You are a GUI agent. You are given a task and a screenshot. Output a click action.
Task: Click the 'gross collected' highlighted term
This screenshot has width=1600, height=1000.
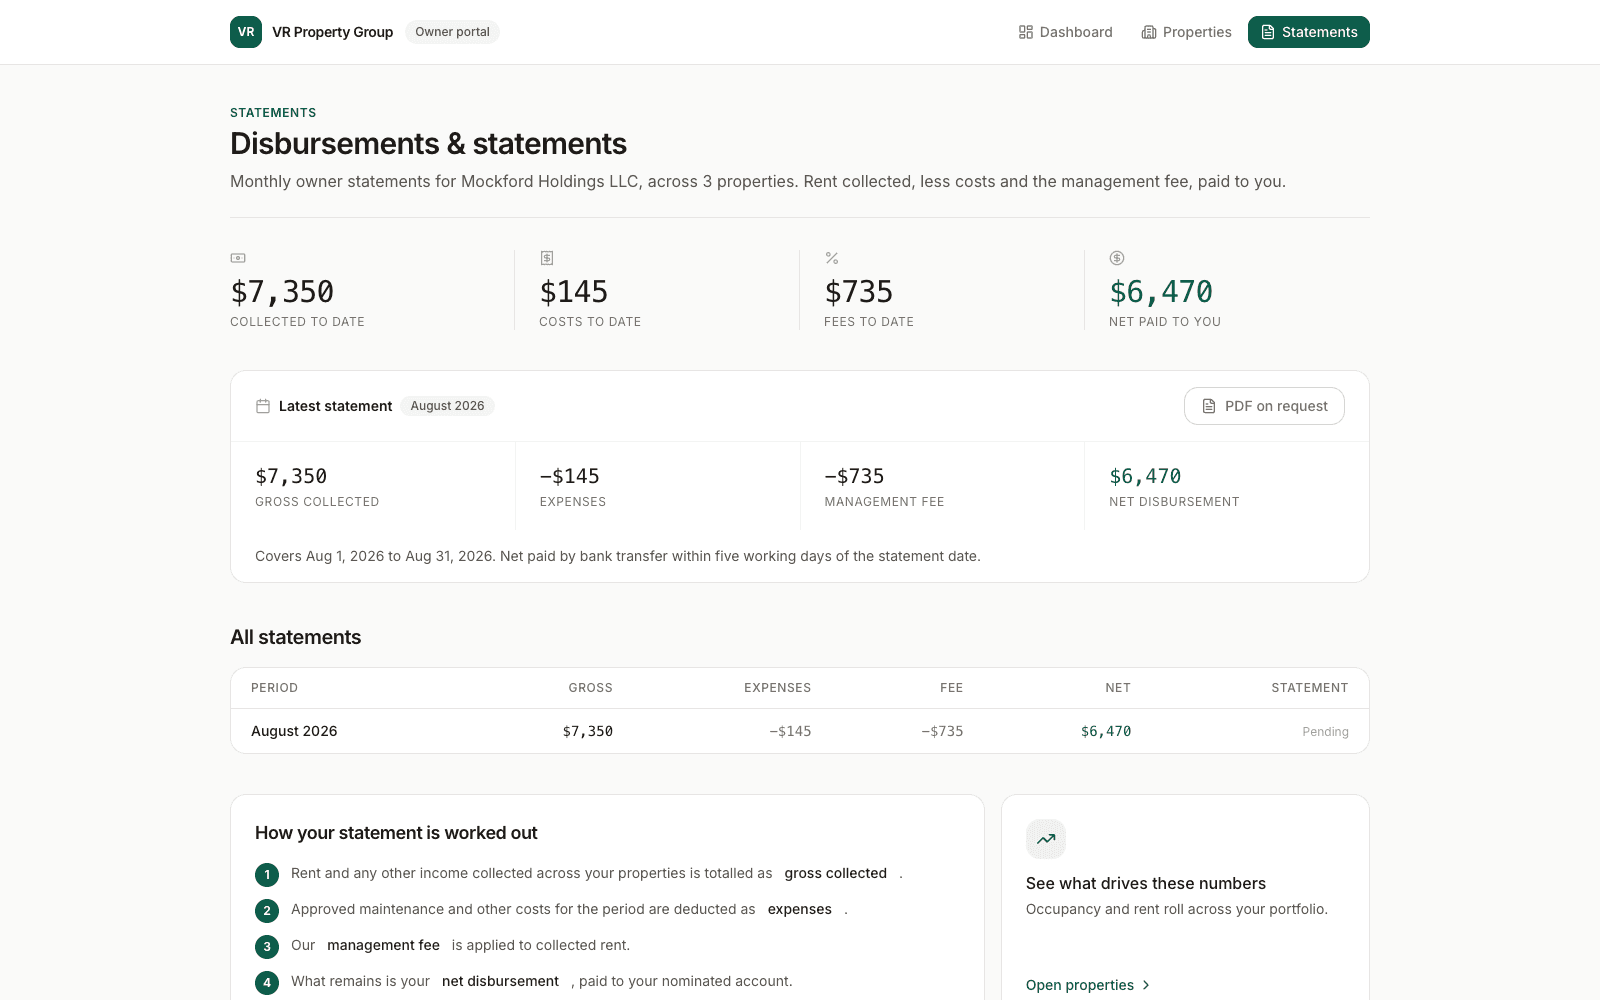click(x=836, y=873)
